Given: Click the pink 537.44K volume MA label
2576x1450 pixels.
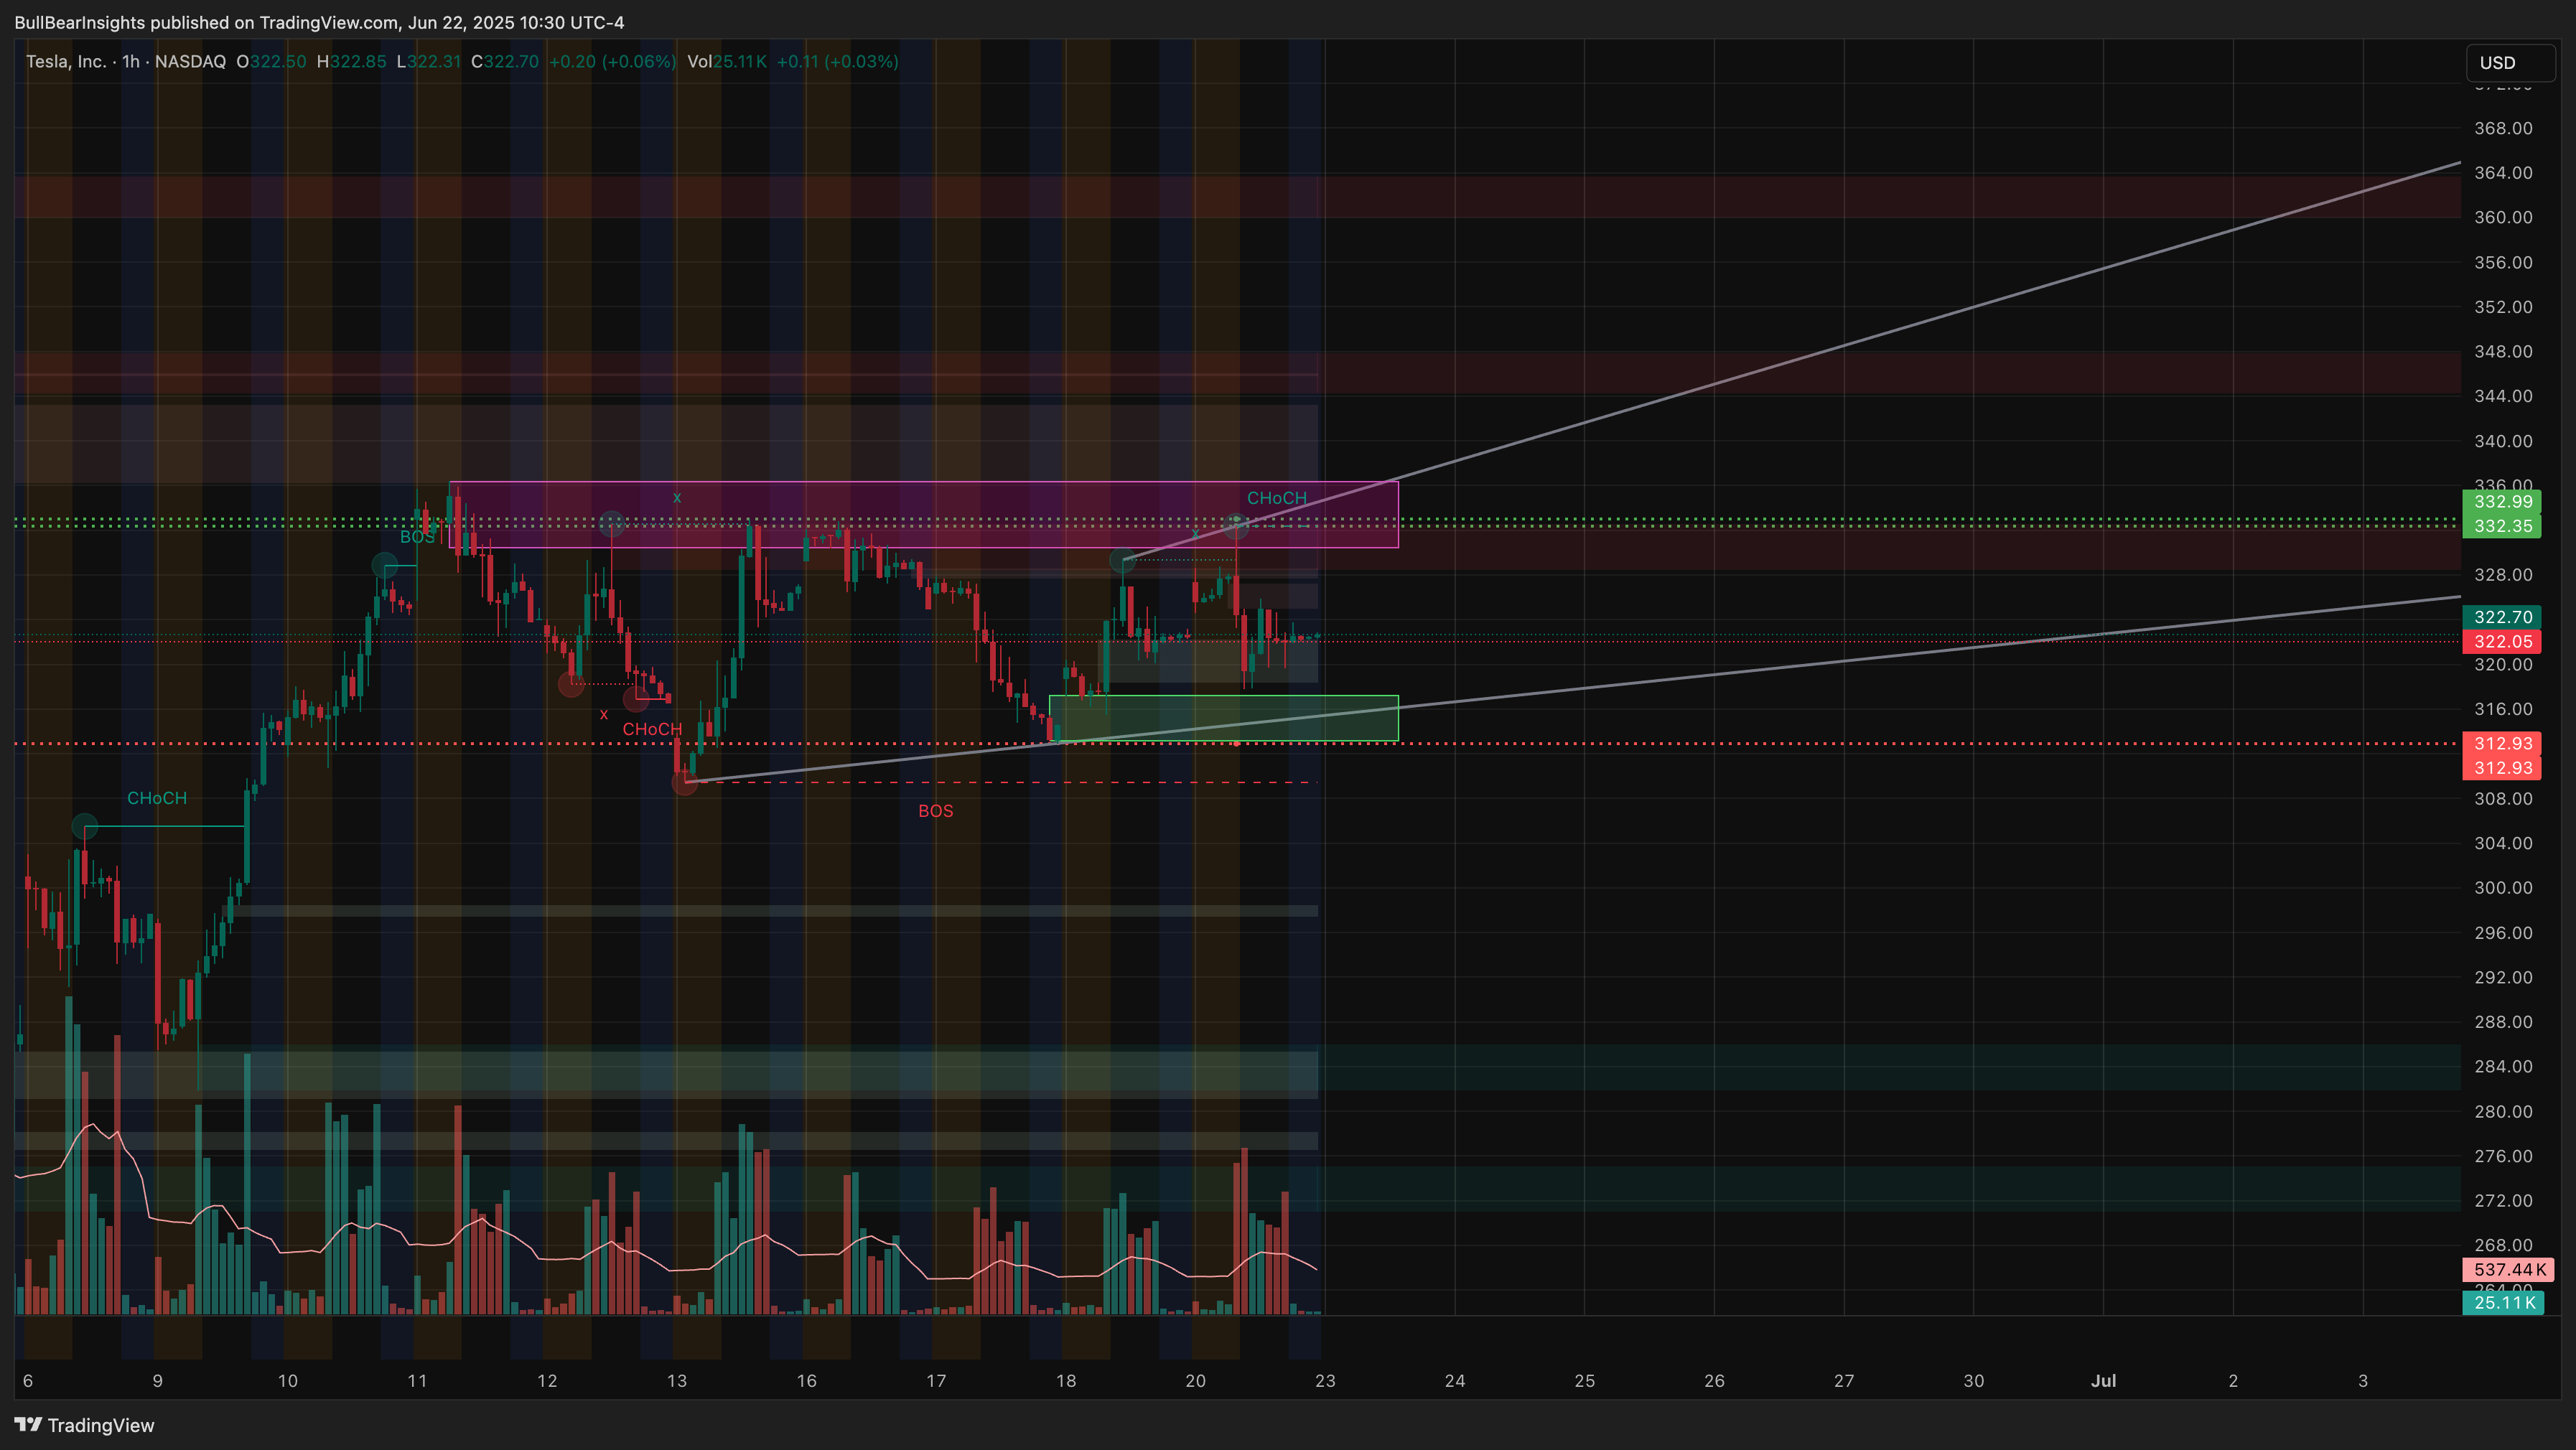Looking at the screenshot, I should (x=2509, y=1269).
